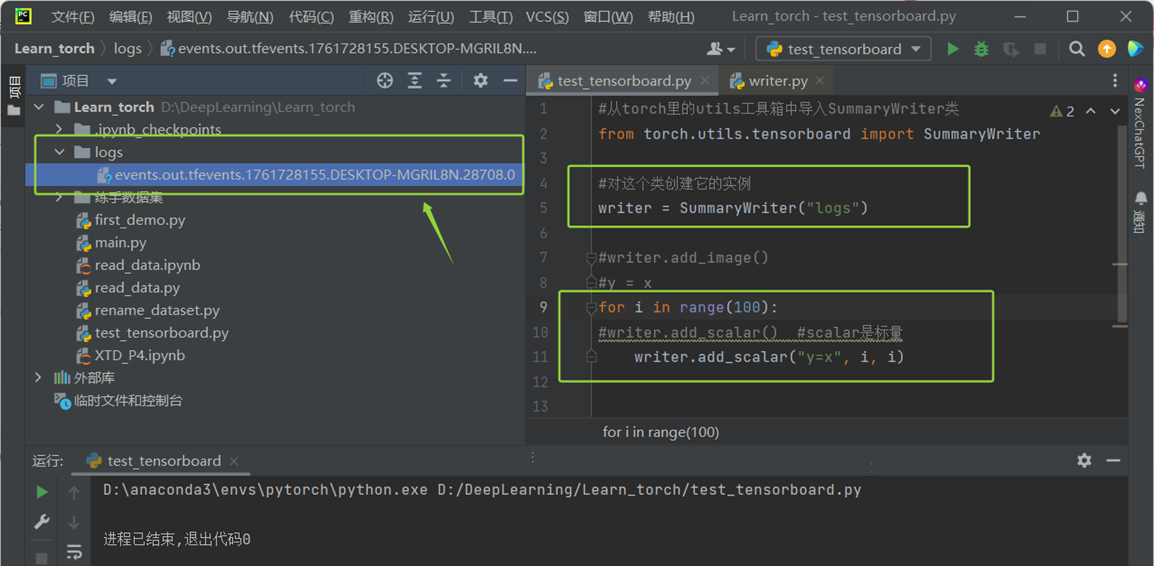Open the VCS(S) menu
Screen dimensions: 1154x566
[547, 17]
